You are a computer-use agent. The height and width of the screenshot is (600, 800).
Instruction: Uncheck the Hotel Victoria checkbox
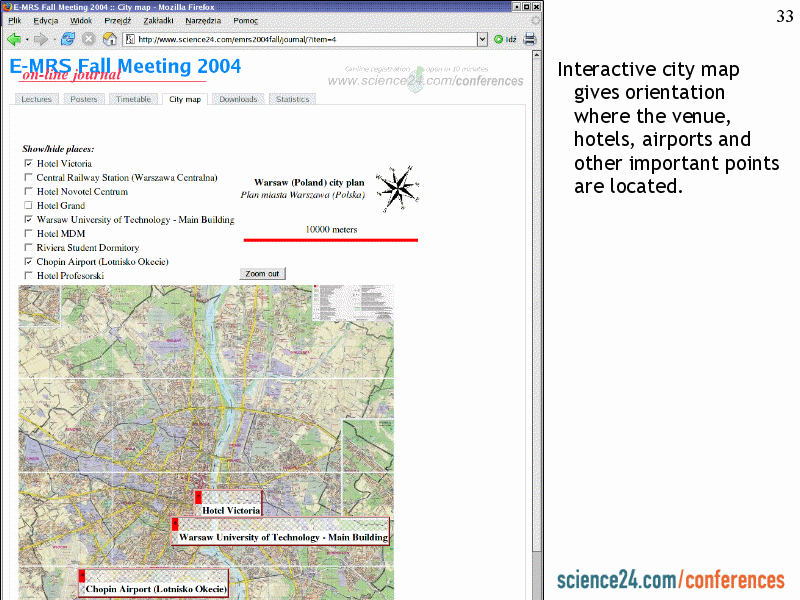coord(28,163)
